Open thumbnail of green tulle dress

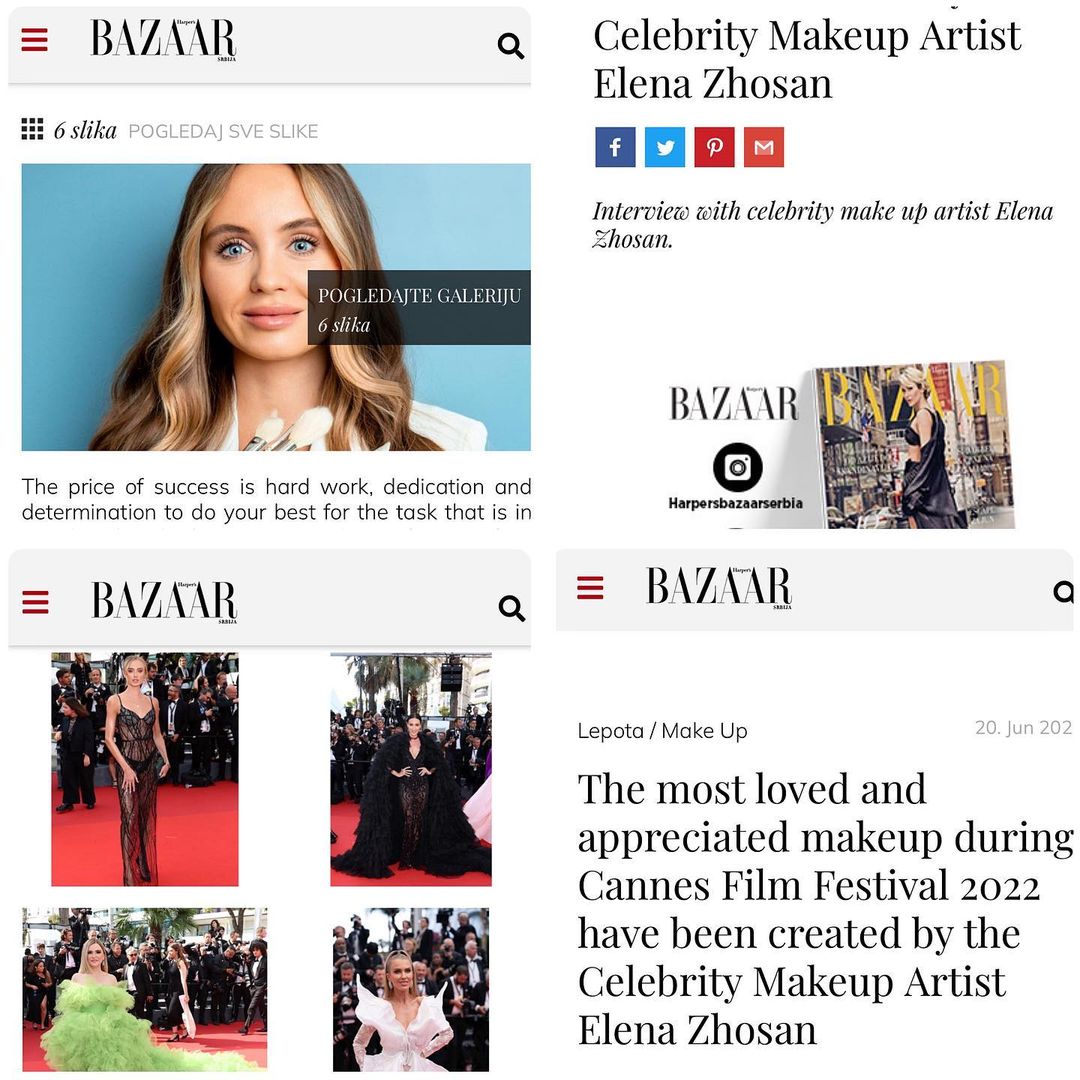tap(145, 989)
